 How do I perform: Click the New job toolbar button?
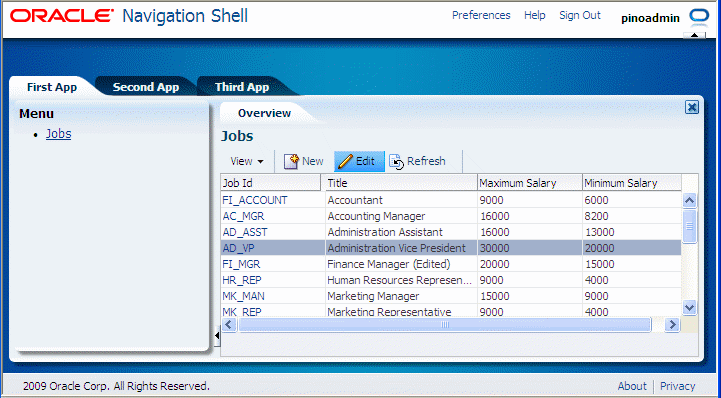pyautogui.click(x=303, y=161)
